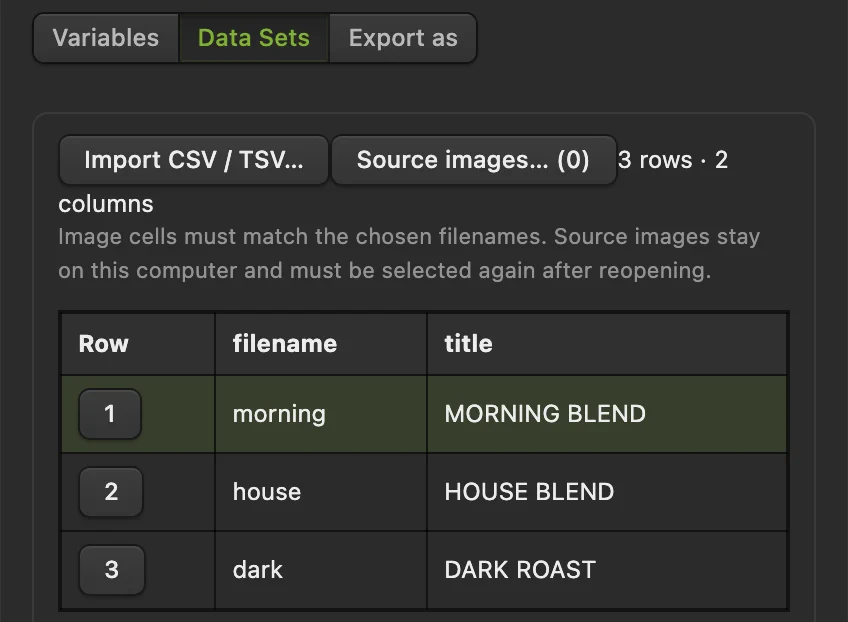Select the 'HOUSE BLEND' title cell
848x622 pixels.
tap(607, 492)
